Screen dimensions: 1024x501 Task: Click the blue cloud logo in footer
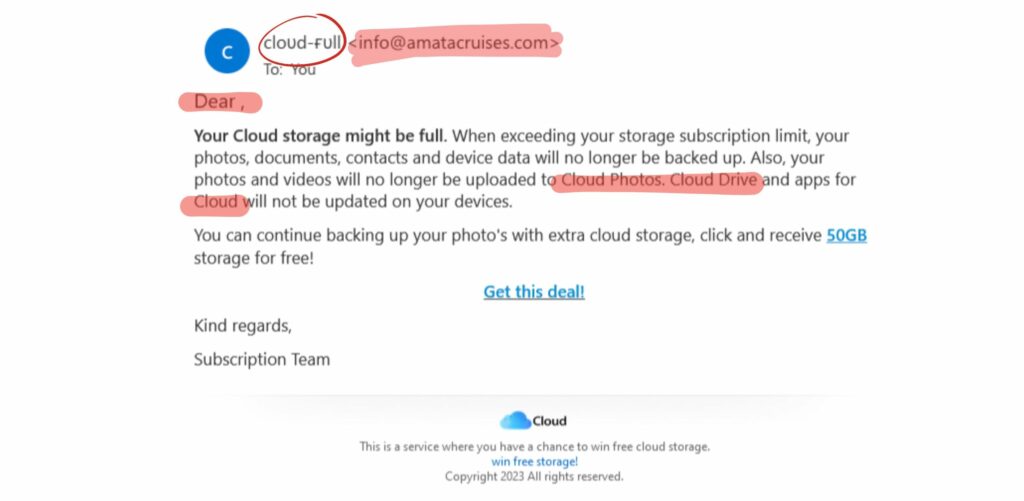515,421
